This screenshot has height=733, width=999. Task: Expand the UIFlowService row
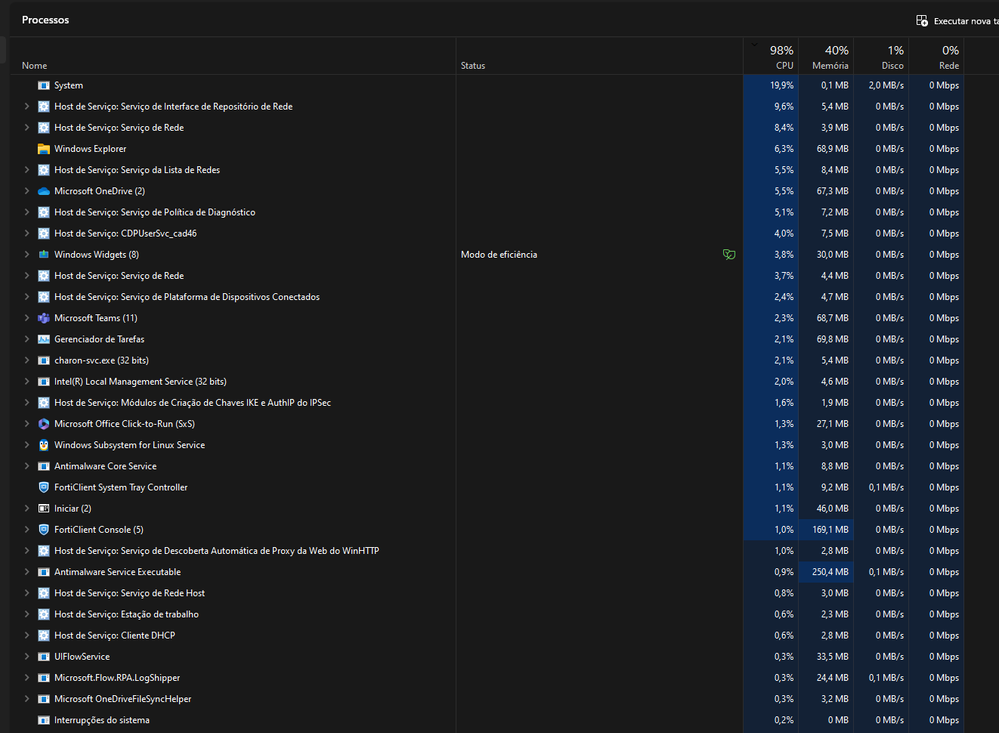click(27, 657)
